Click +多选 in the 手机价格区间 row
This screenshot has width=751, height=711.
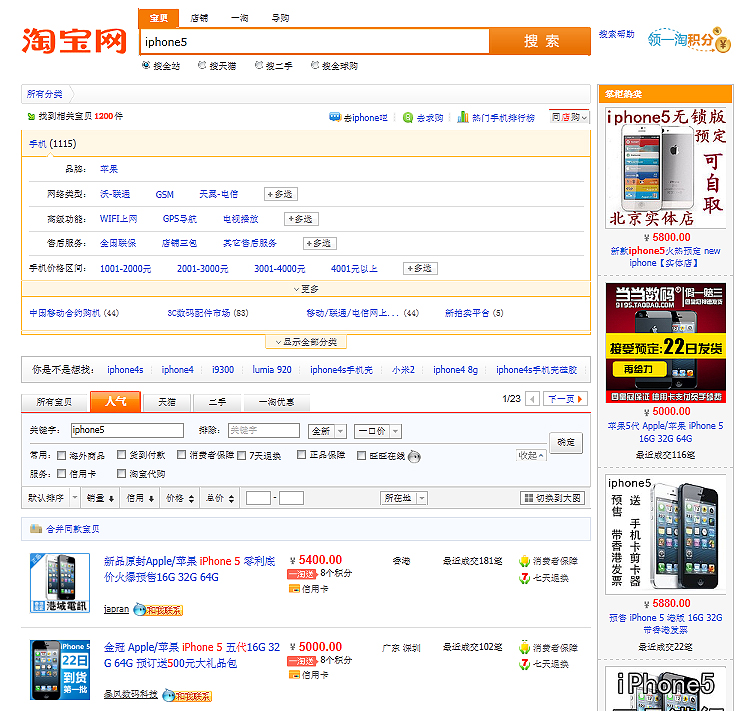point(420,268)
